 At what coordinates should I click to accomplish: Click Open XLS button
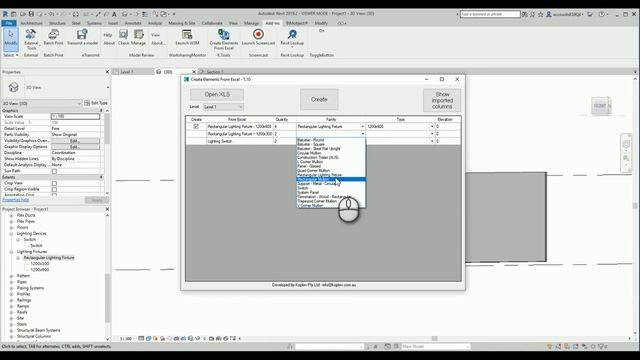(x=217, y=94)
